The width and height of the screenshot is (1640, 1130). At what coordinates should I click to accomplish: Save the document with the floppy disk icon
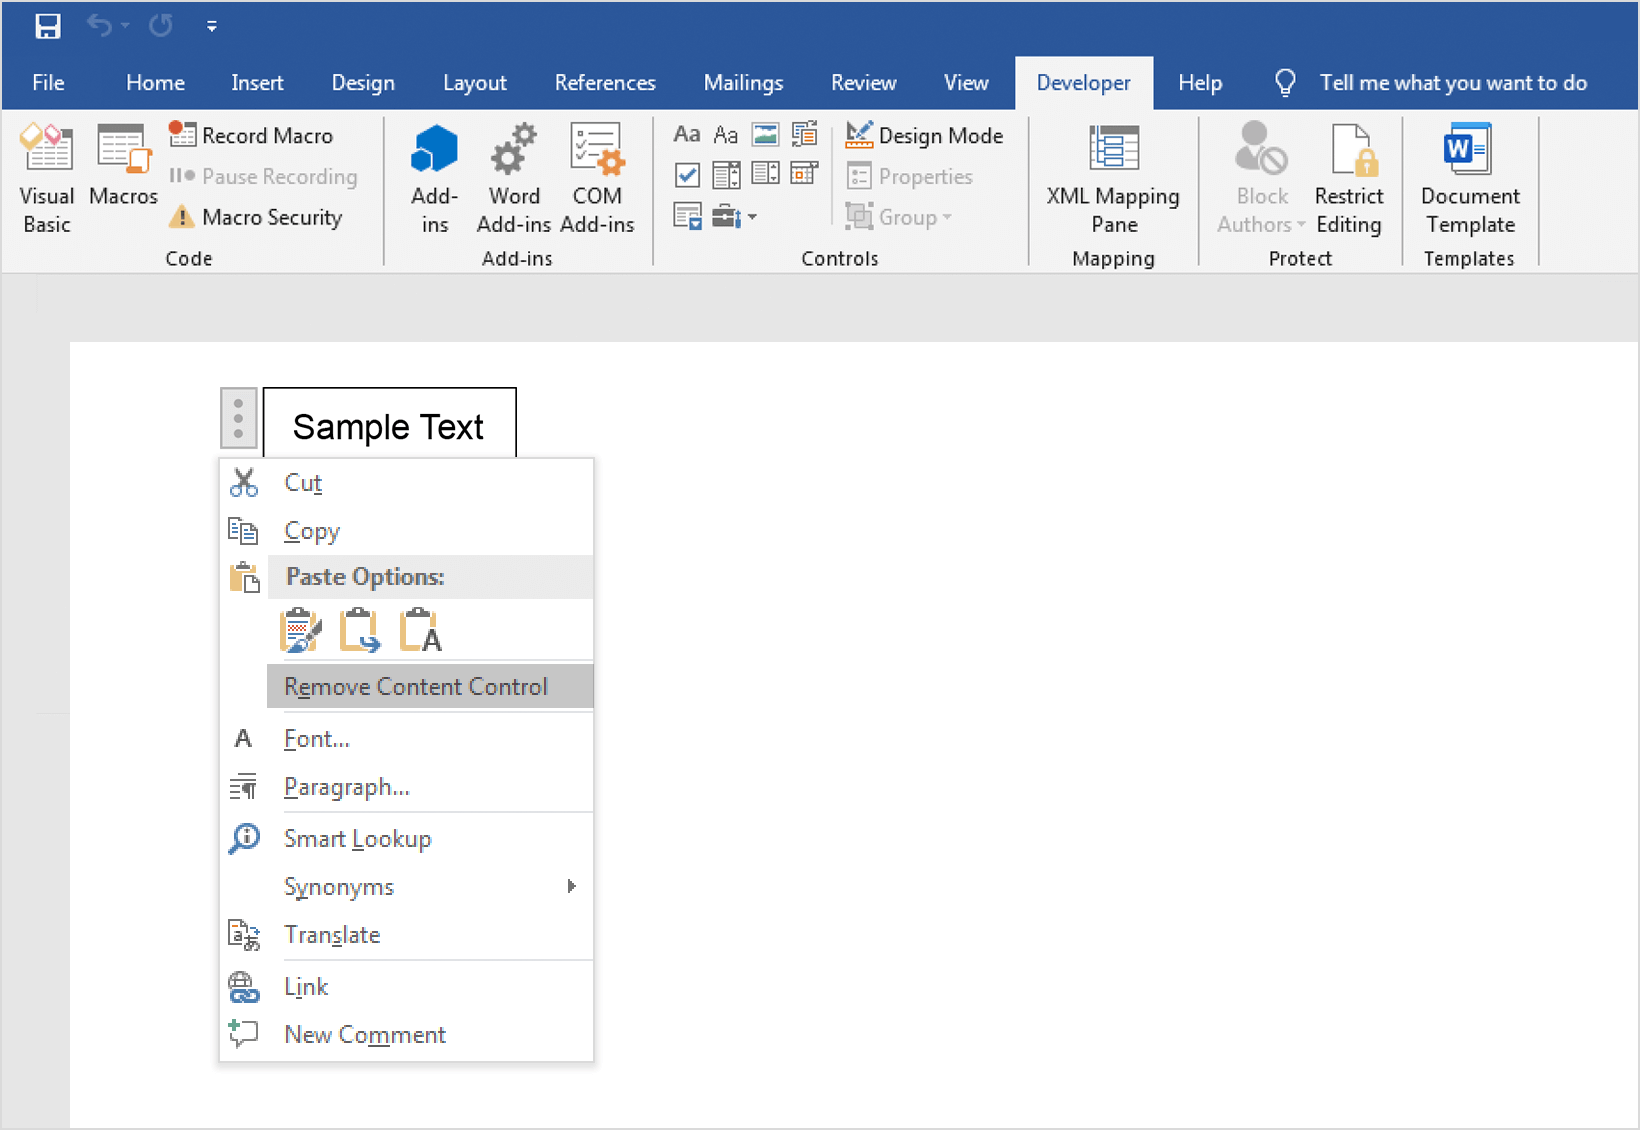tap(47, 26)
